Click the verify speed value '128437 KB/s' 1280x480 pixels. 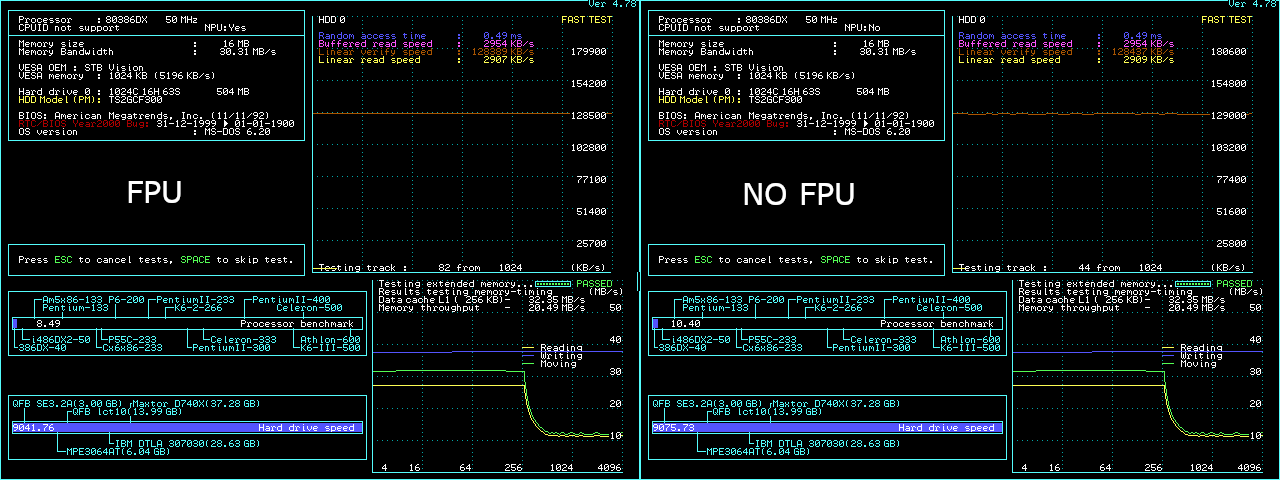[x=1144, y=52]
